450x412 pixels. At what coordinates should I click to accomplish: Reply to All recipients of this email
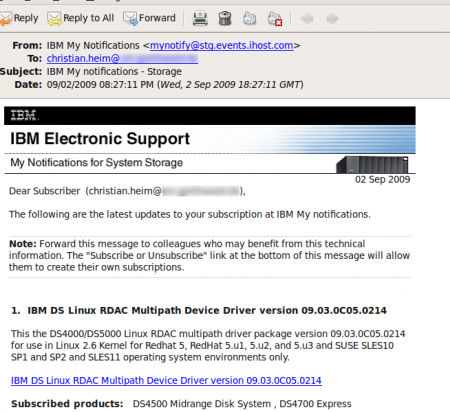click(81, 18)
